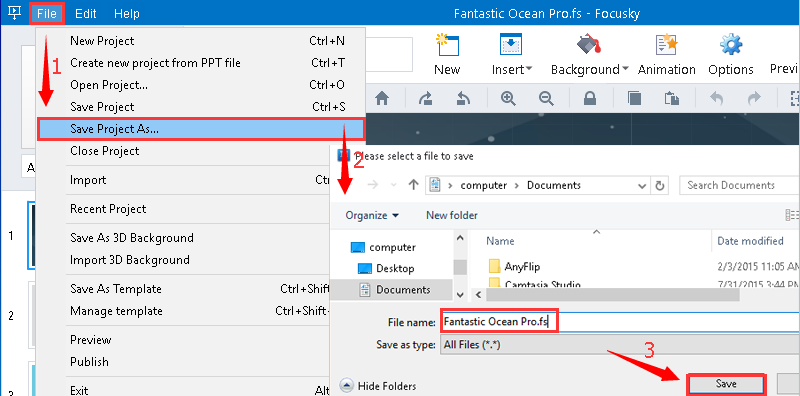
Task: Expand recent locations chevron in save dialog
Action: tap(394, 185)
